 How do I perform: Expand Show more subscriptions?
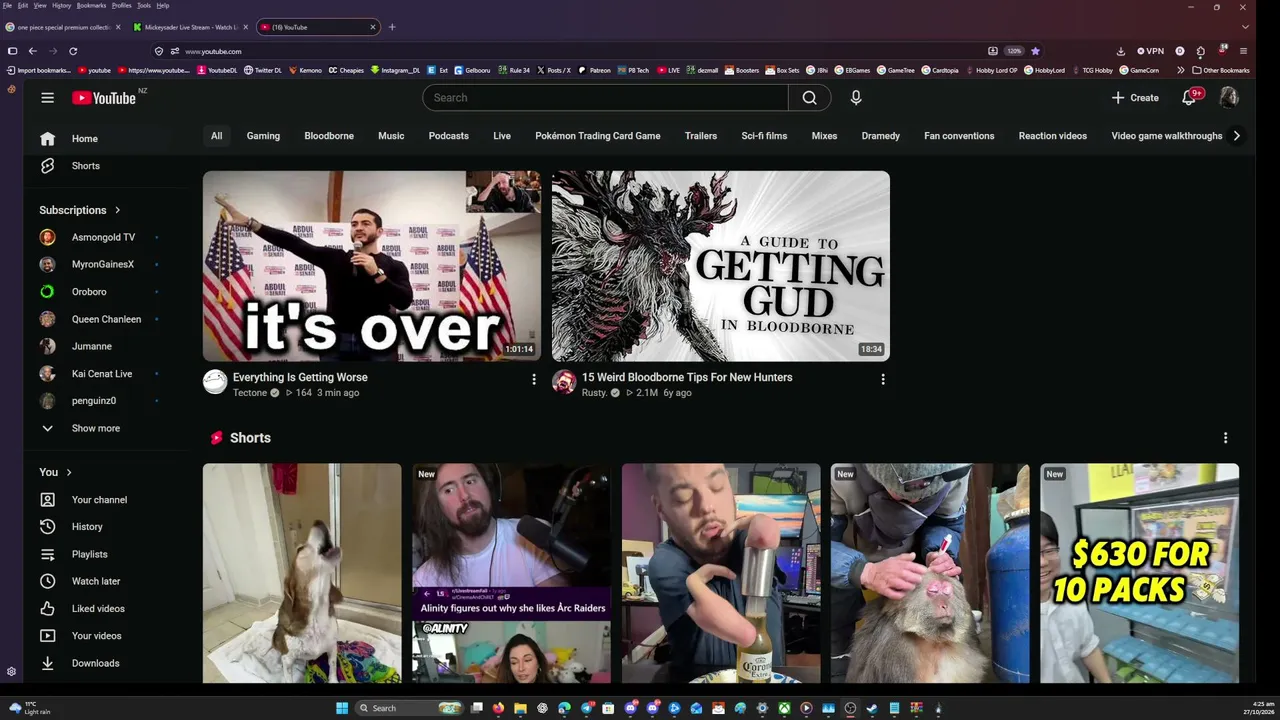[x=95, y=428]
